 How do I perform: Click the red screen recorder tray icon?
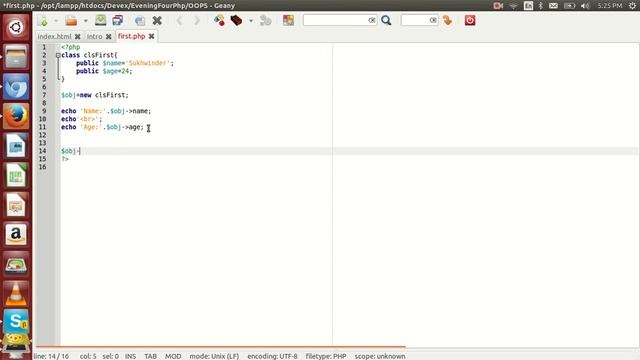pyautogui.click(x=498, y=6)
